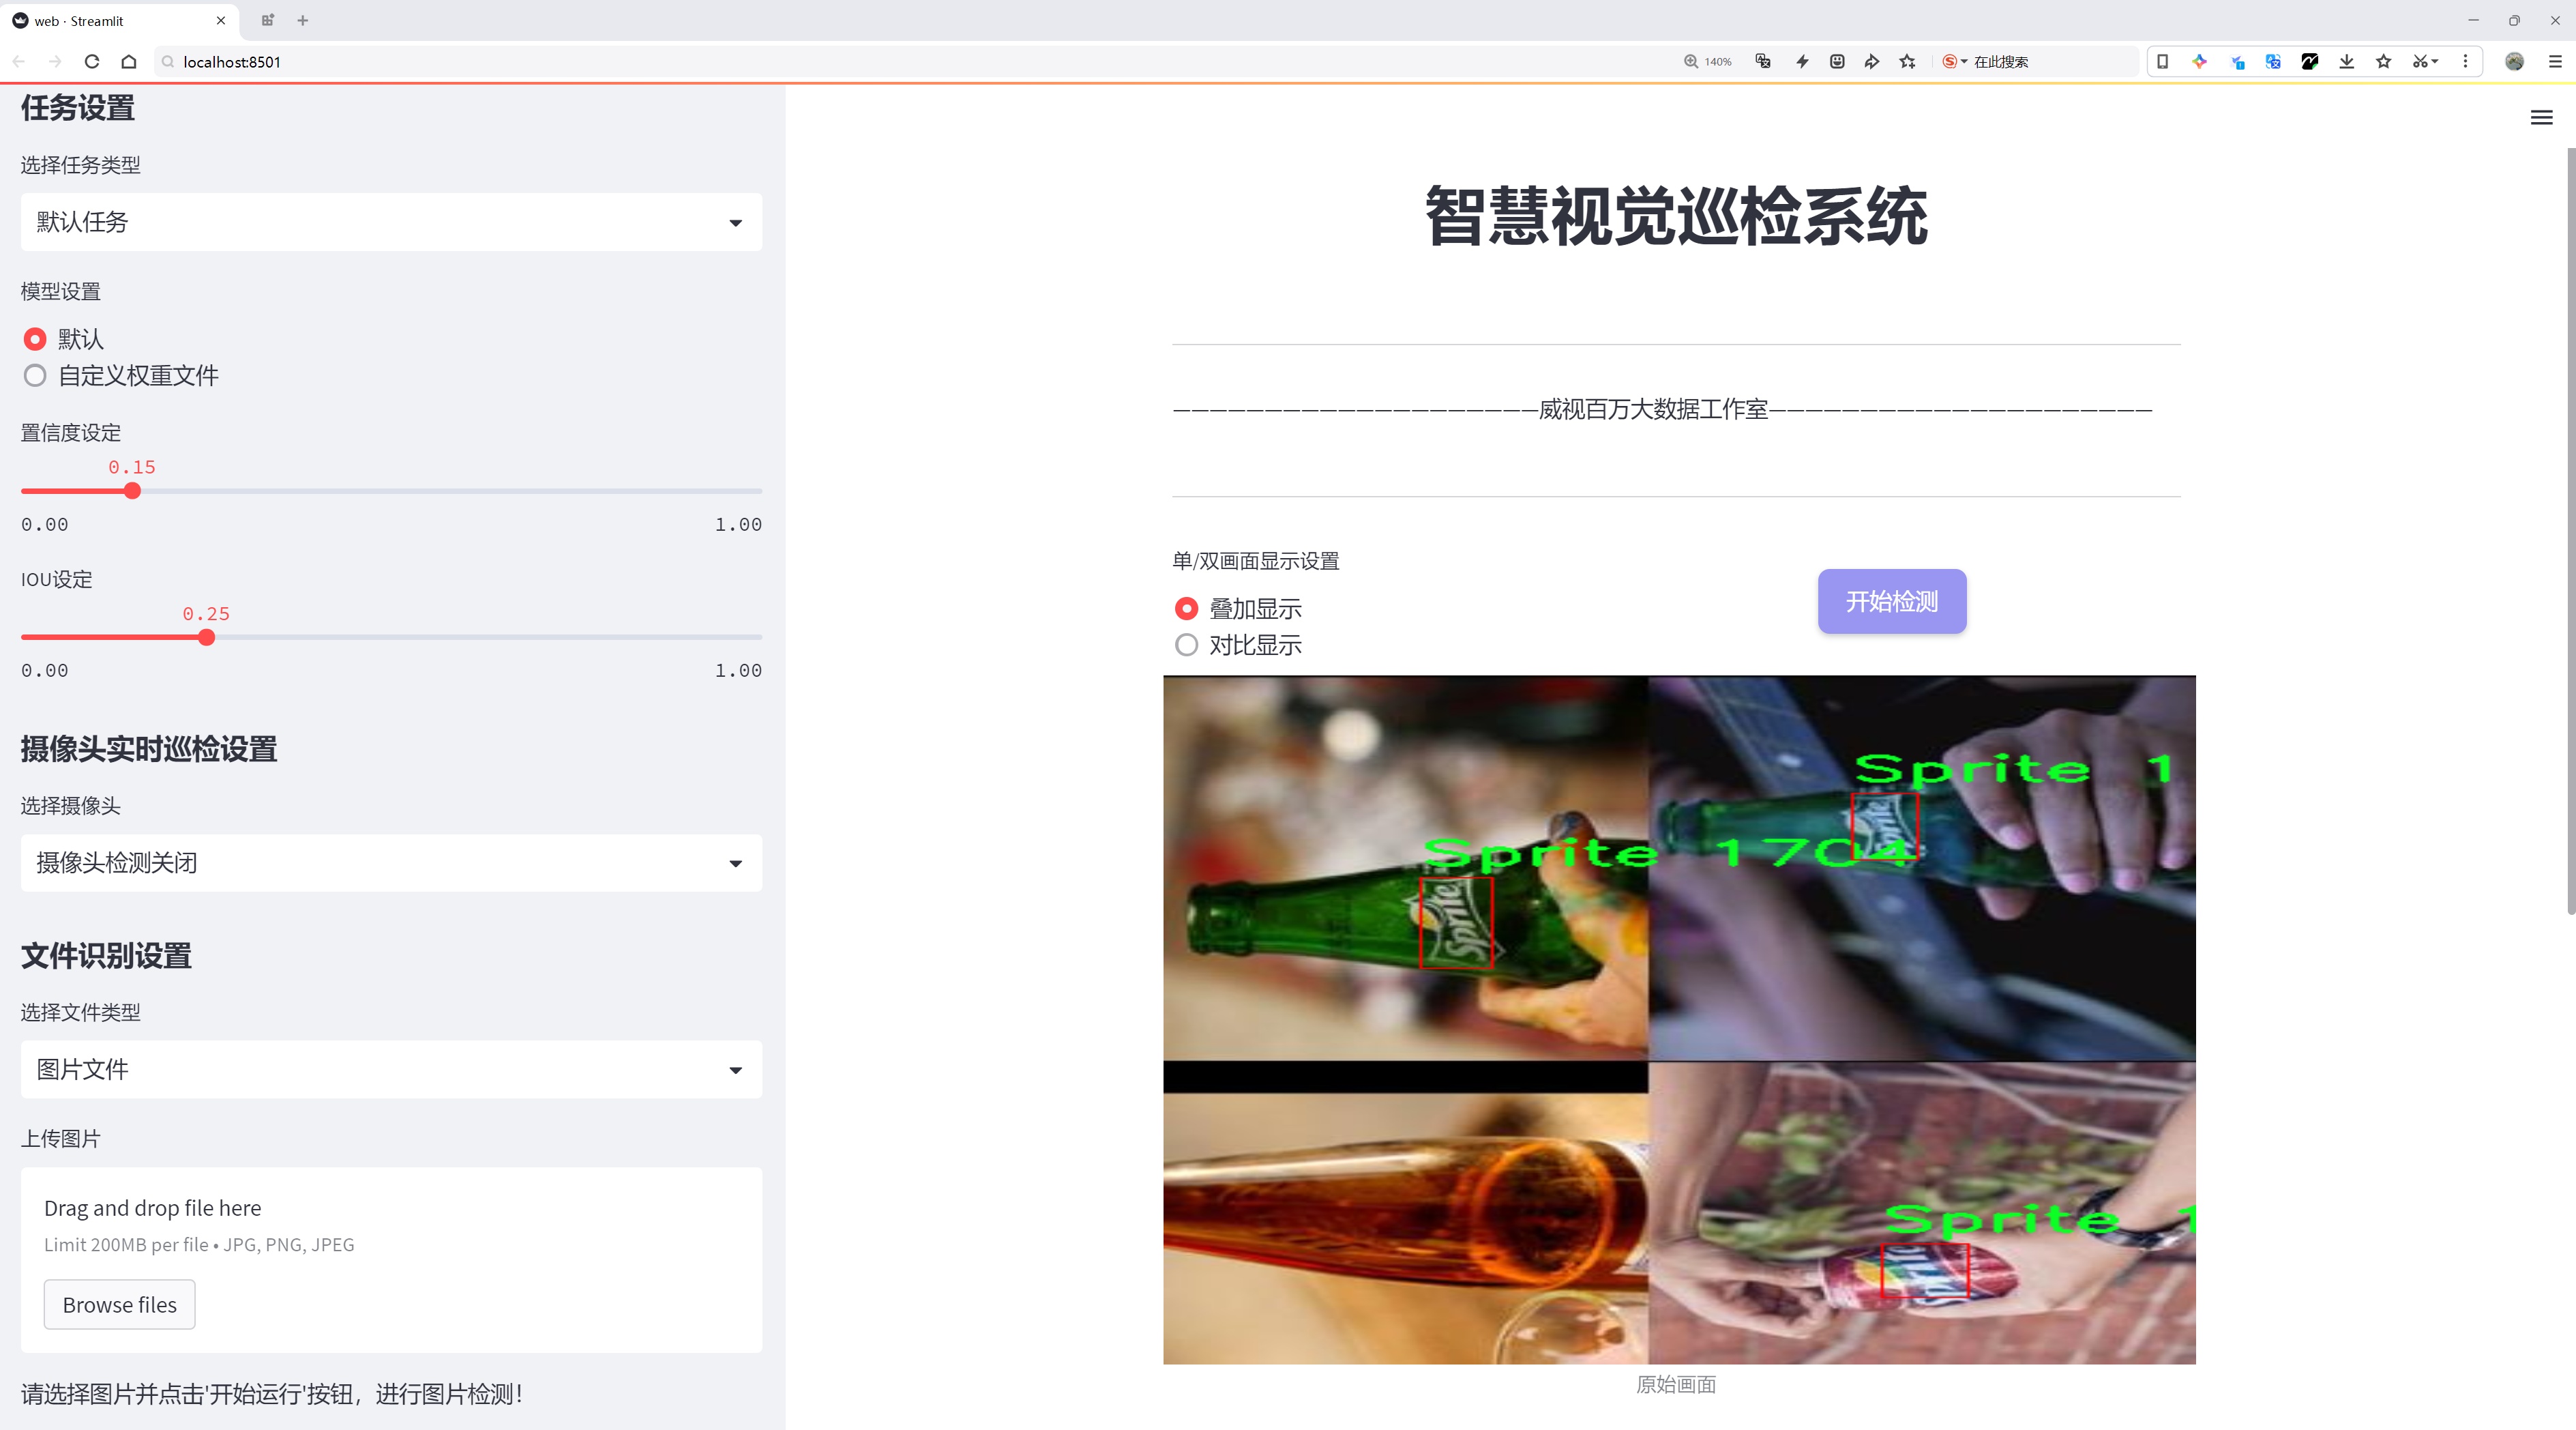
Task: Click the IOU slider handle at 0.25
Action: 206,637
